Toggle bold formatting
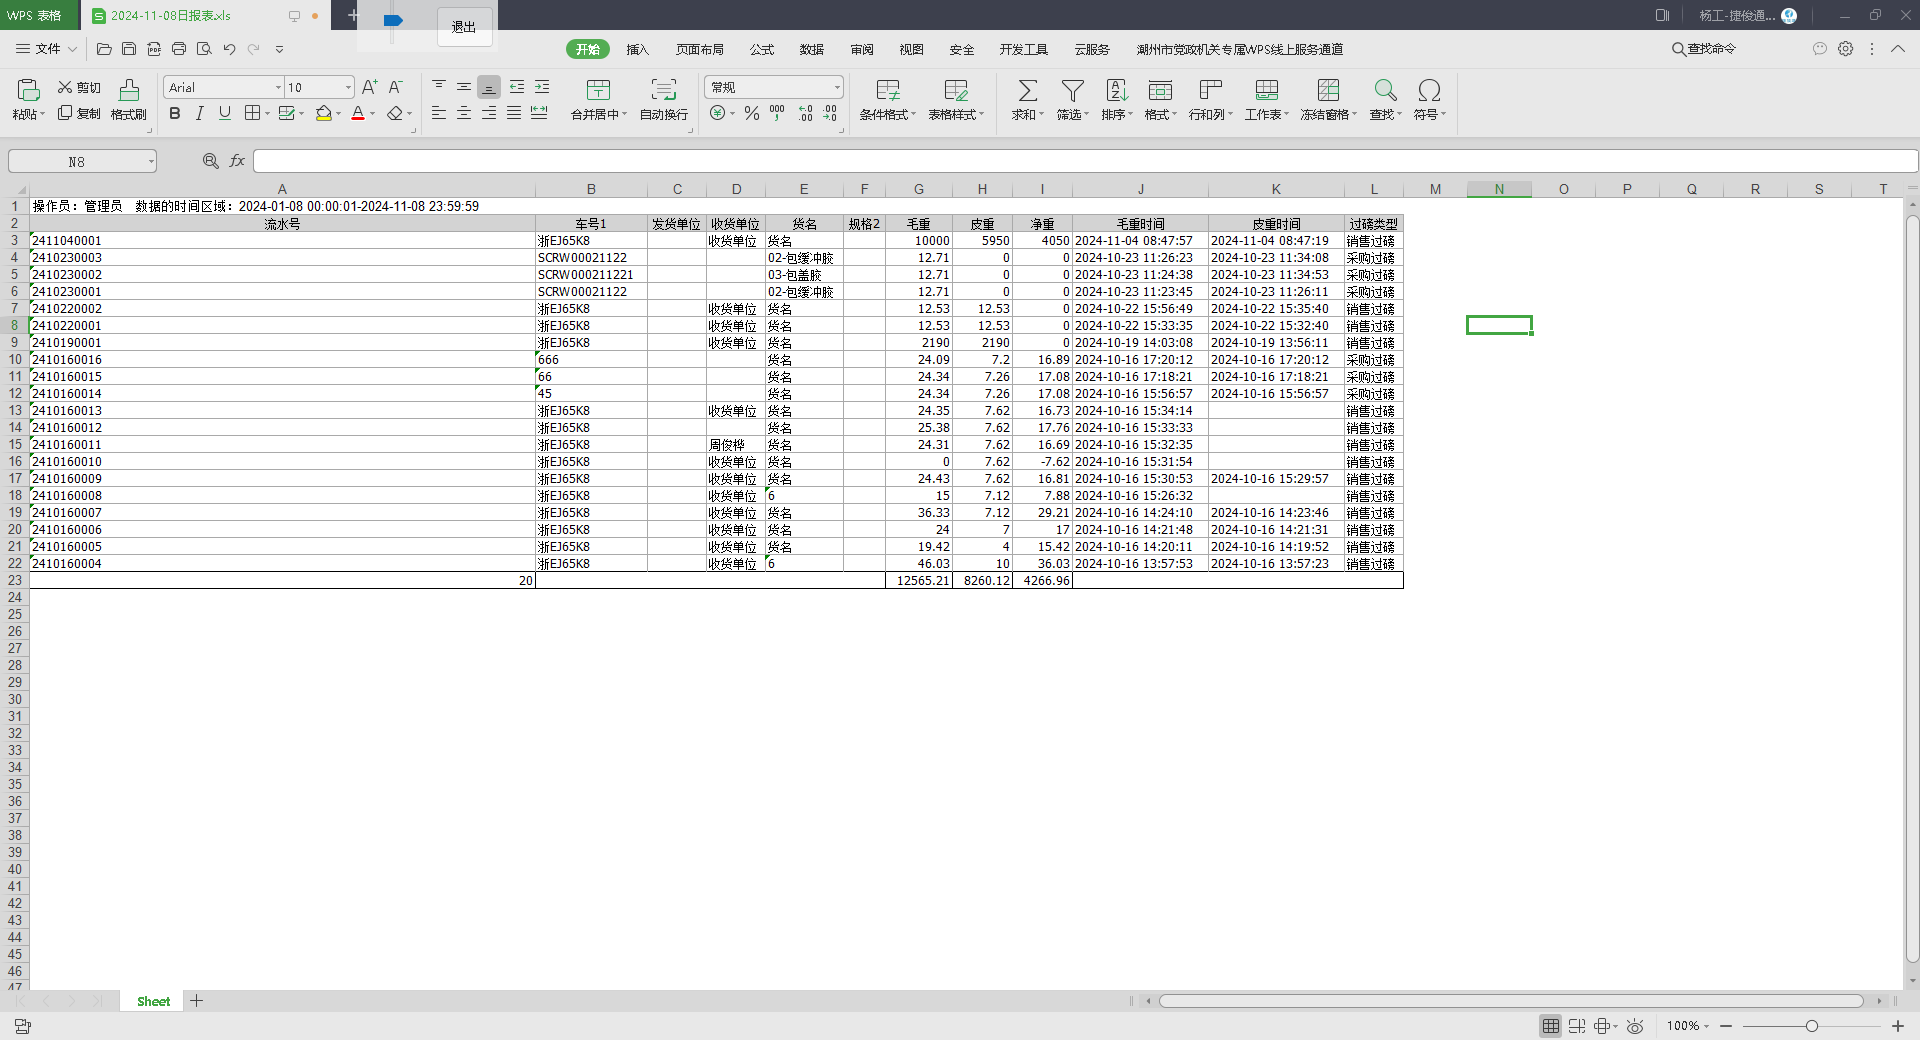Image resolution: width=1920 pixels, height=1040 pixels. pos(175,114)
